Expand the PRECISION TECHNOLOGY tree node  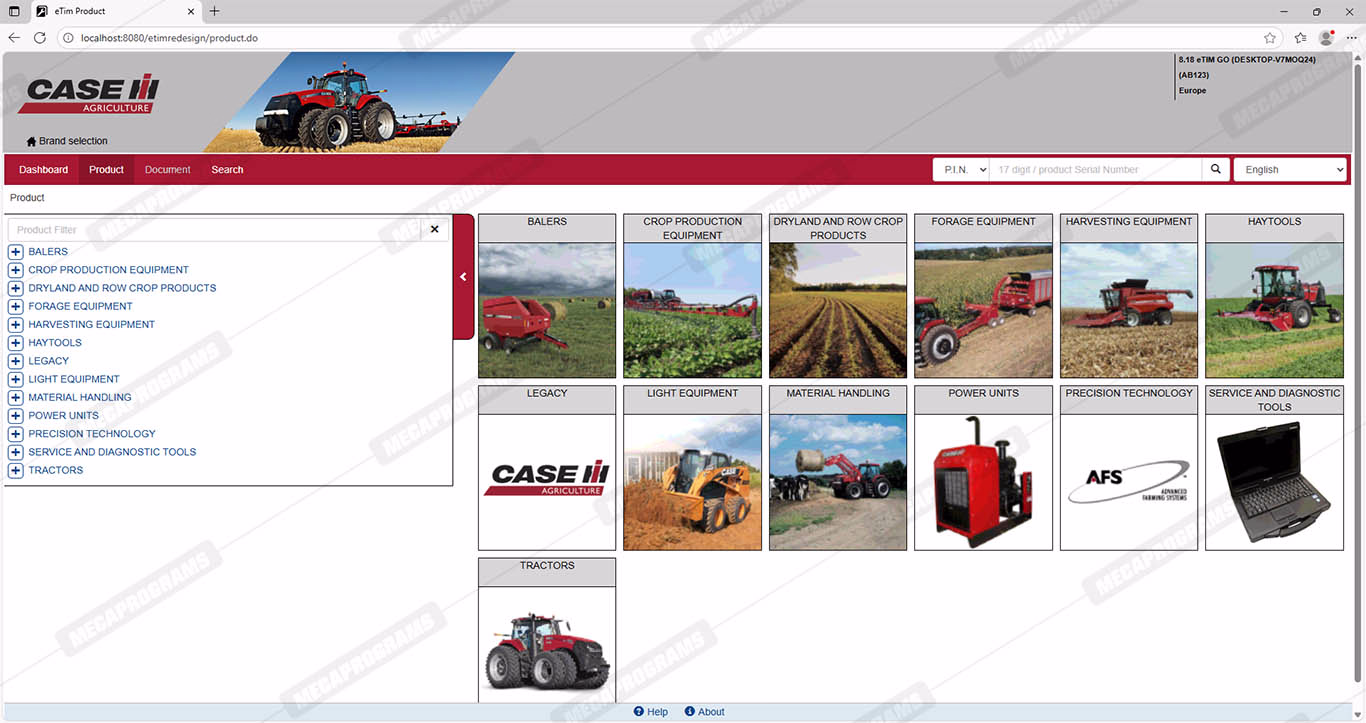pyautogui.click(x=15, y=434)
